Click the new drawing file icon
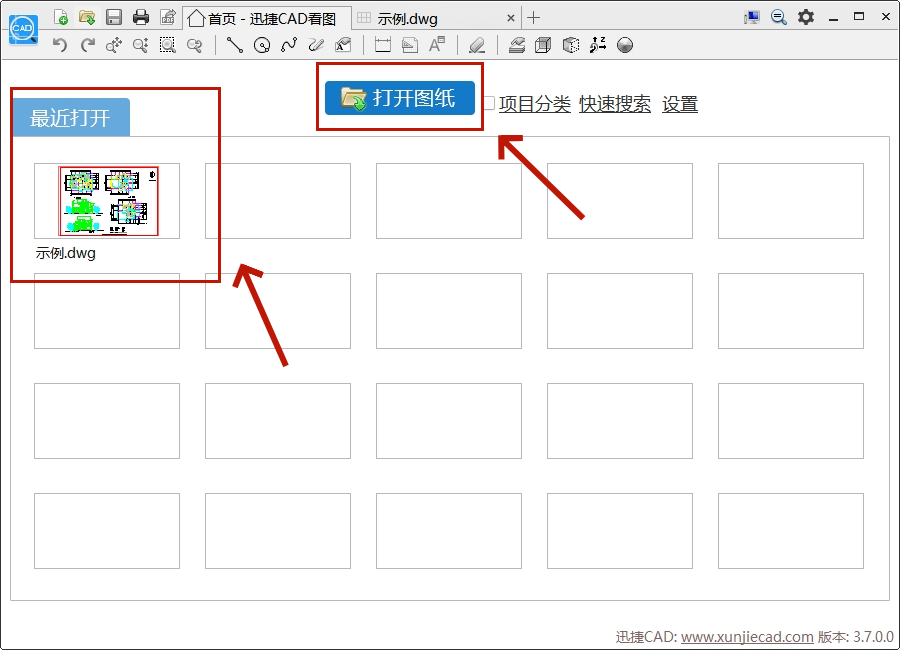 61,17
